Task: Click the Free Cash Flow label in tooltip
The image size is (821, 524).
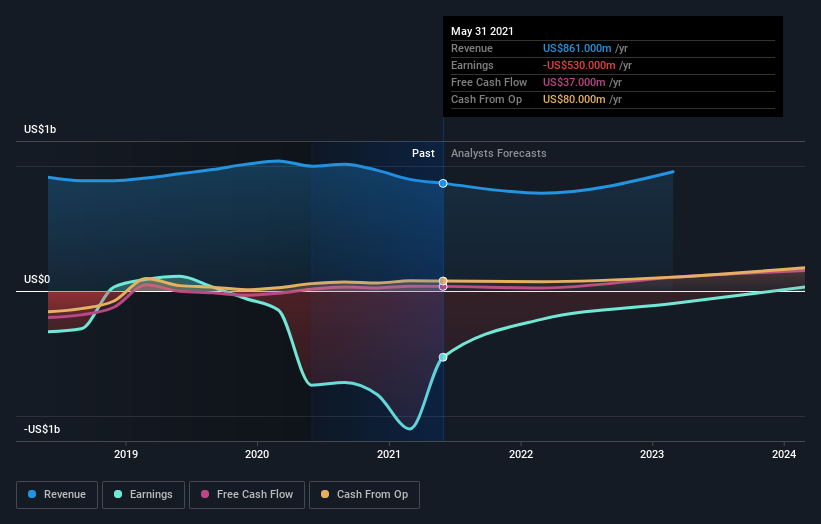Action: [x=489, y=82]
